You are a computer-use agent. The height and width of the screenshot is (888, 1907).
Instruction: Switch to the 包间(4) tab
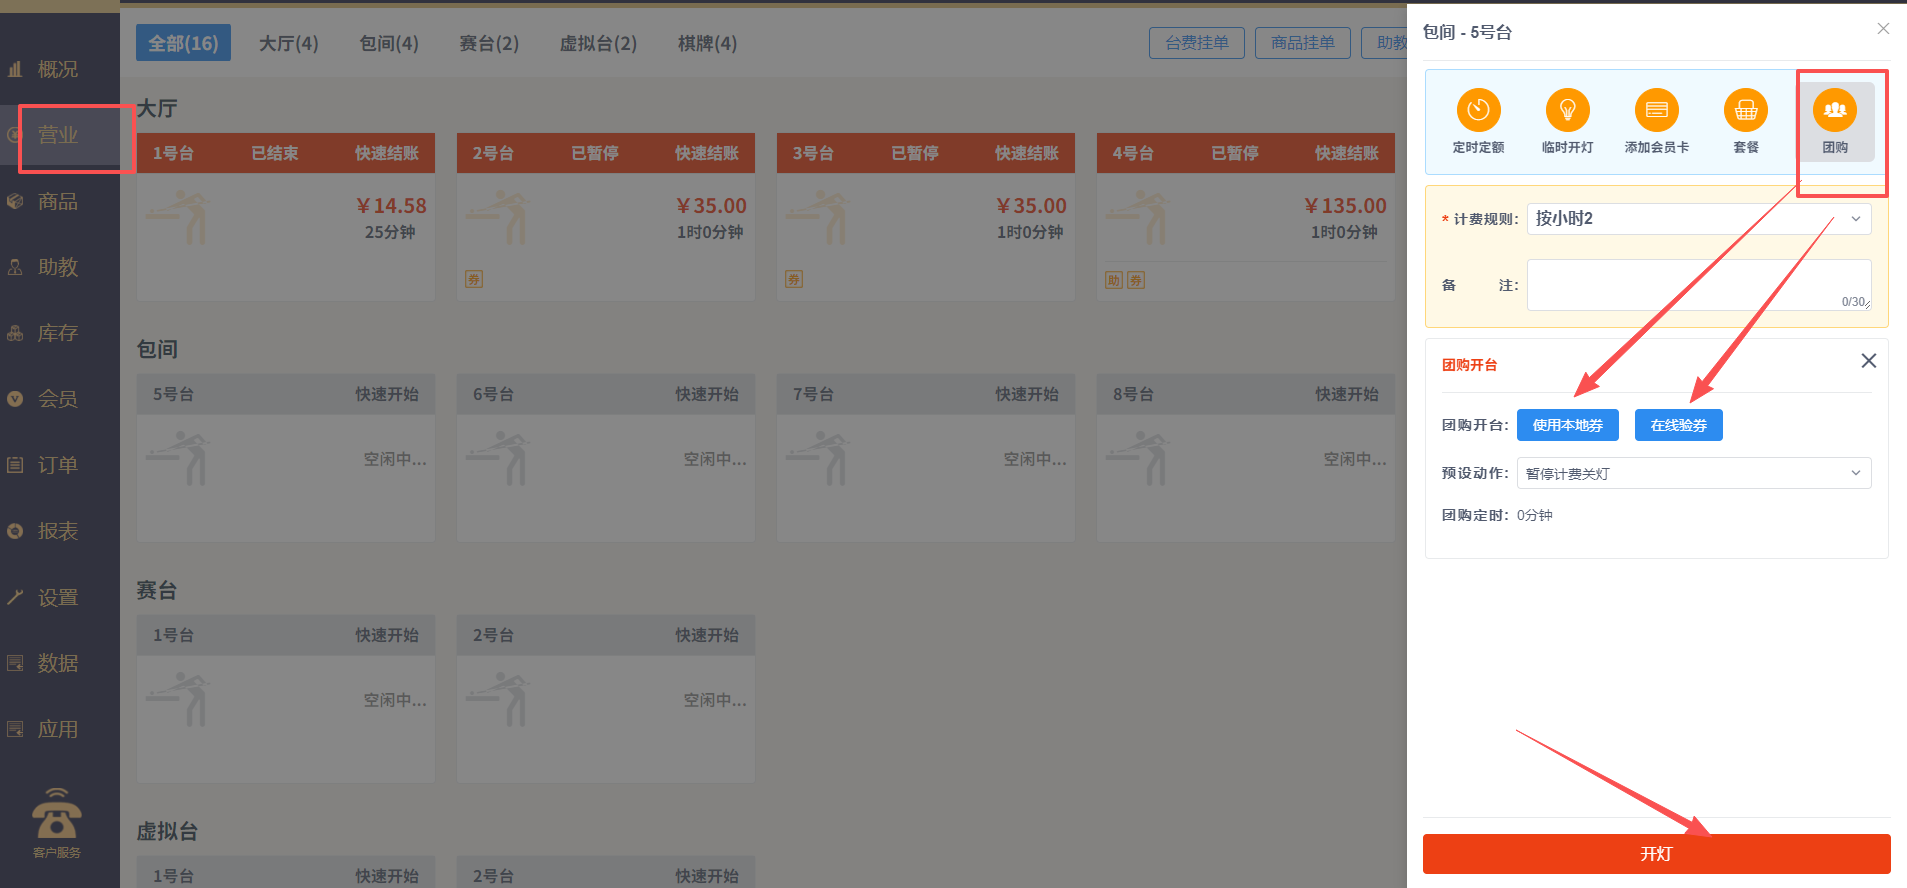tap(389, 43)
